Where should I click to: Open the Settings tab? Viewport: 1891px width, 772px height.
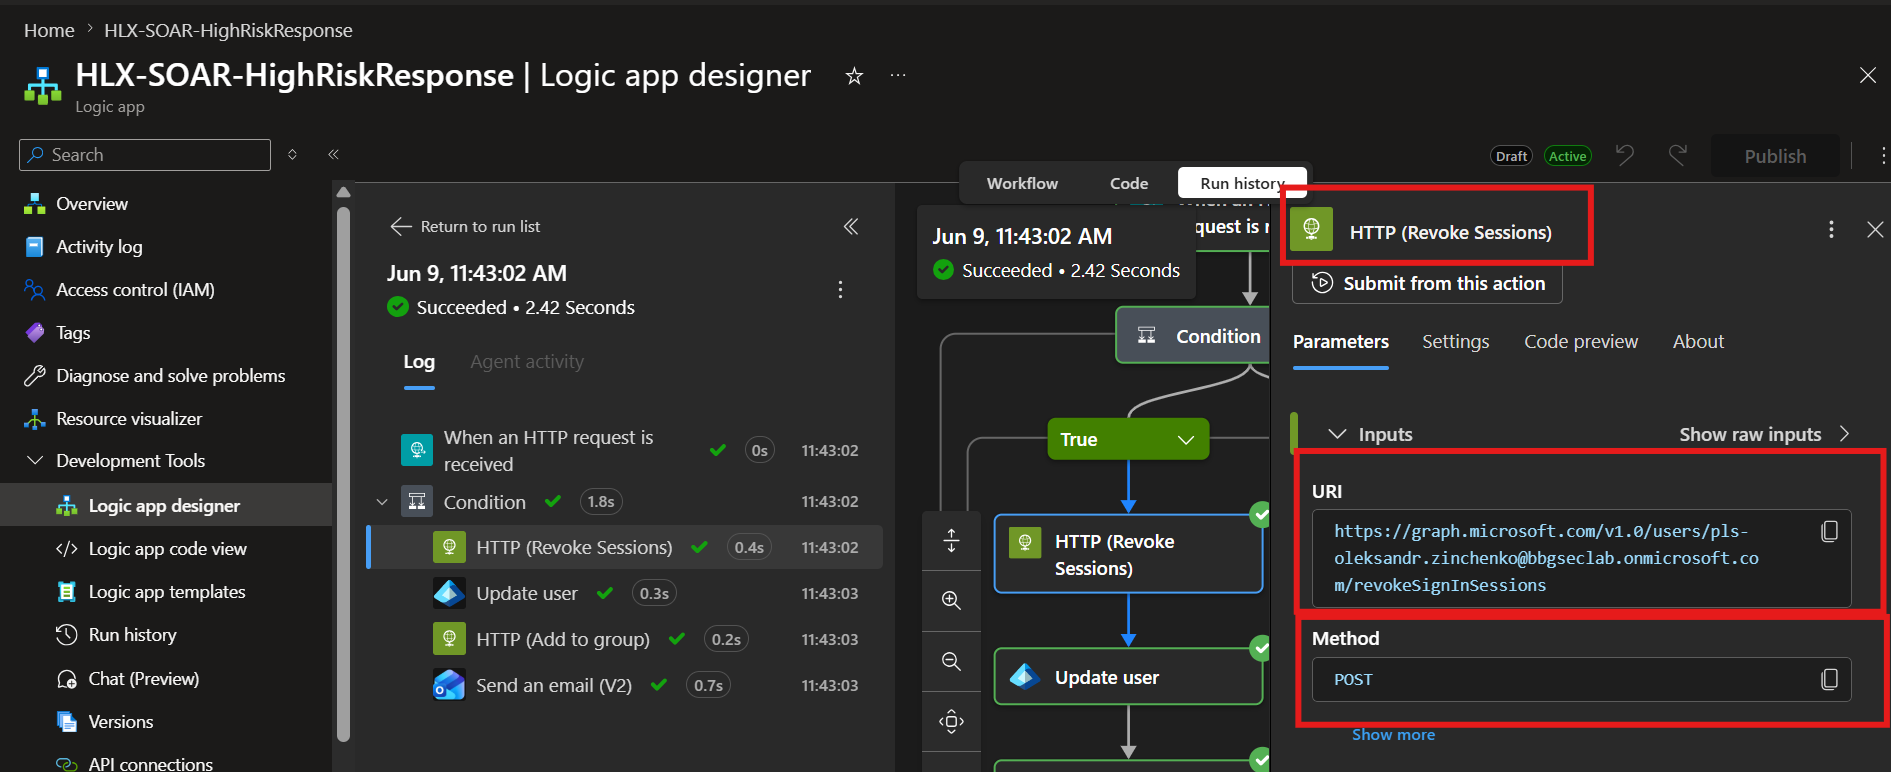point(1456,342)
